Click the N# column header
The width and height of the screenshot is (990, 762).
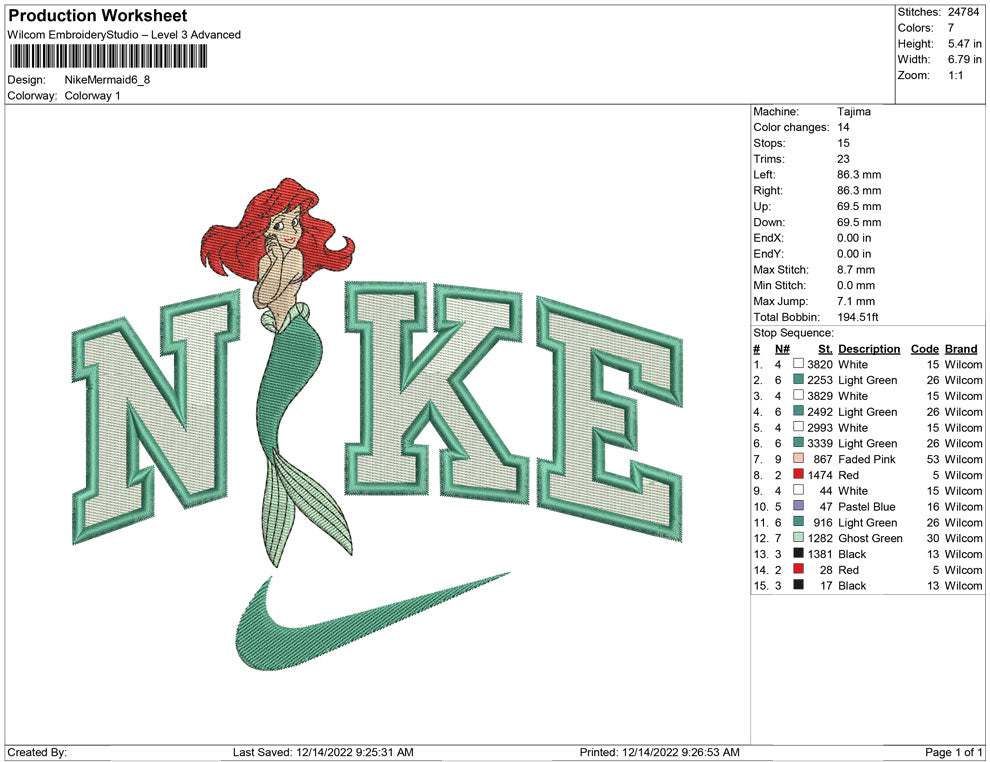(782, 349)
